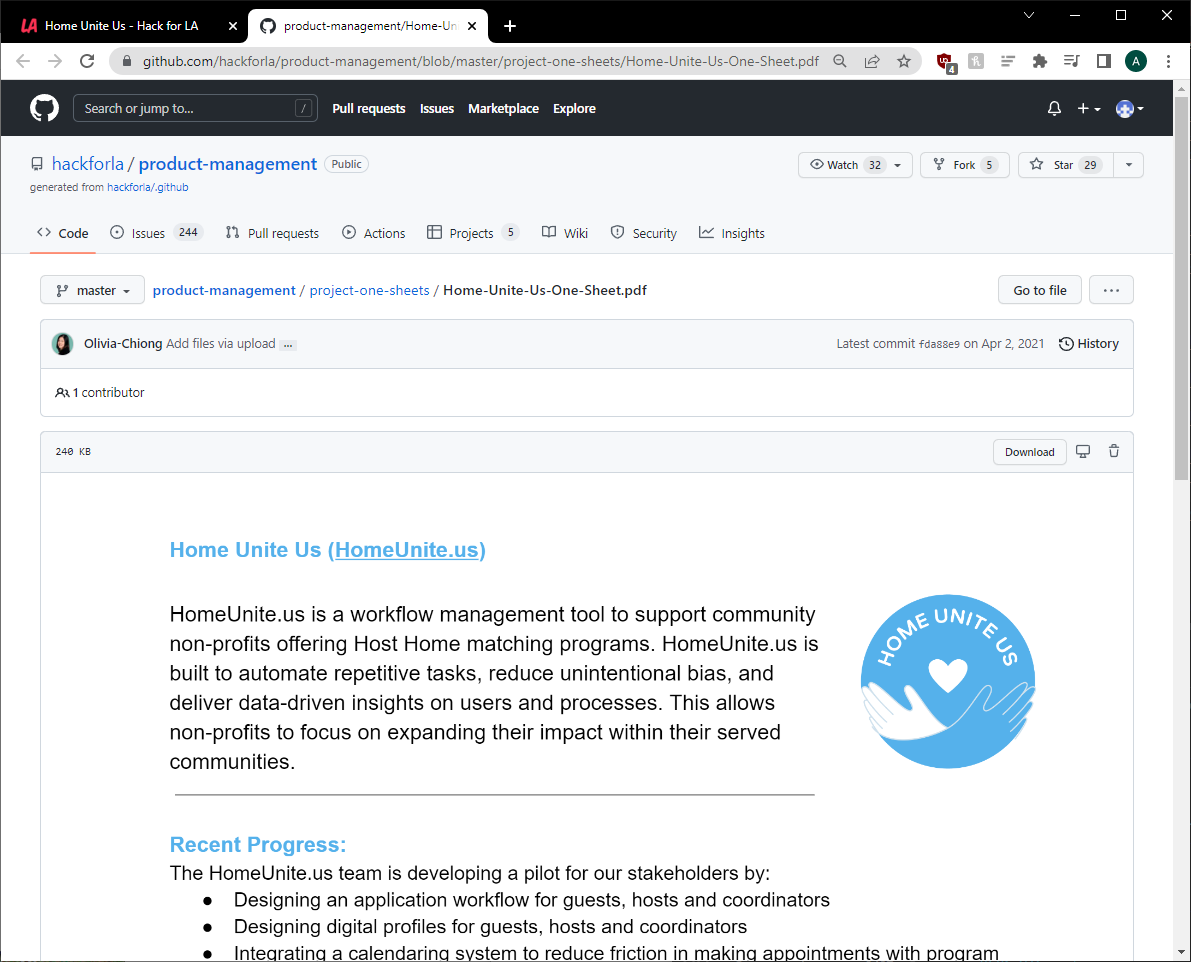The image size is (1191, 962).
Task: Focus the Search or jump to field
Action: click(195, 109)
